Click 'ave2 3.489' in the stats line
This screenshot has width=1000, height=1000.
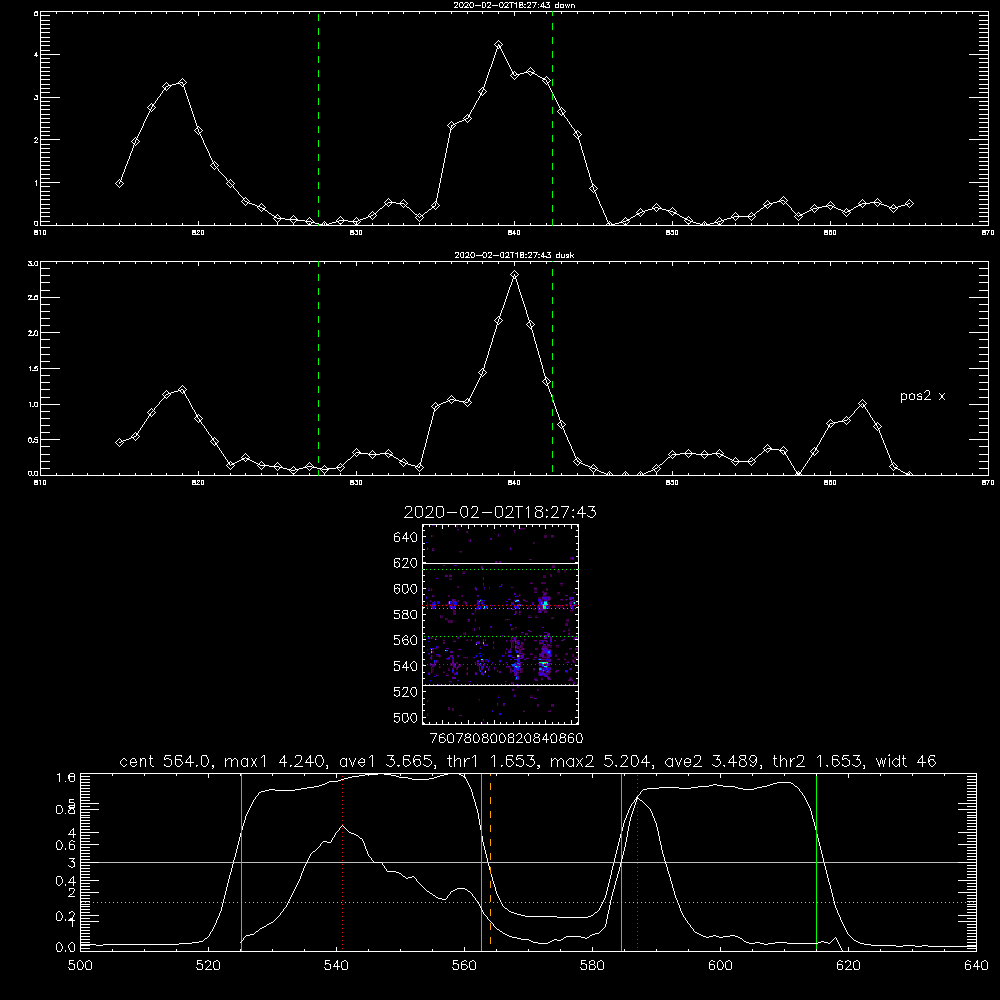click(x=712, y=761)
